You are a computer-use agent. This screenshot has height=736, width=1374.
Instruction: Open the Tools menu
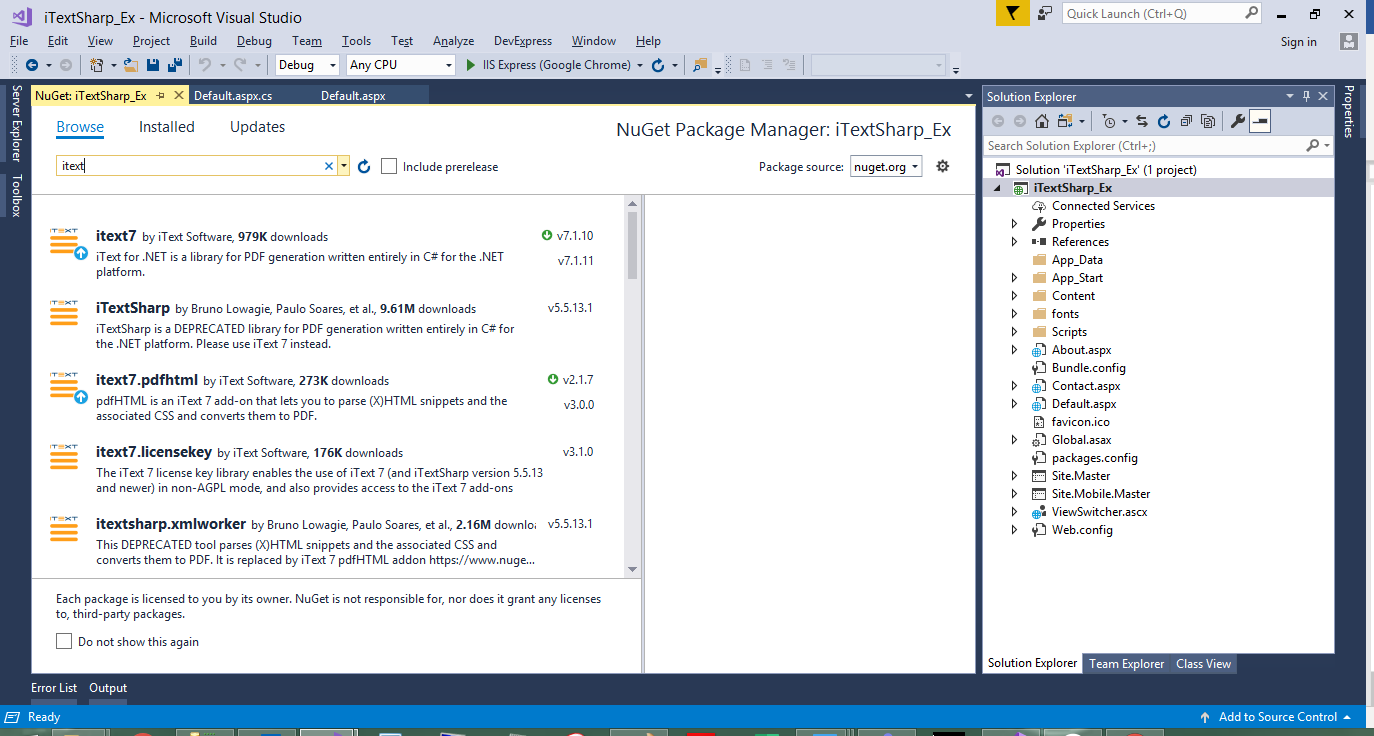pos(356,41)
